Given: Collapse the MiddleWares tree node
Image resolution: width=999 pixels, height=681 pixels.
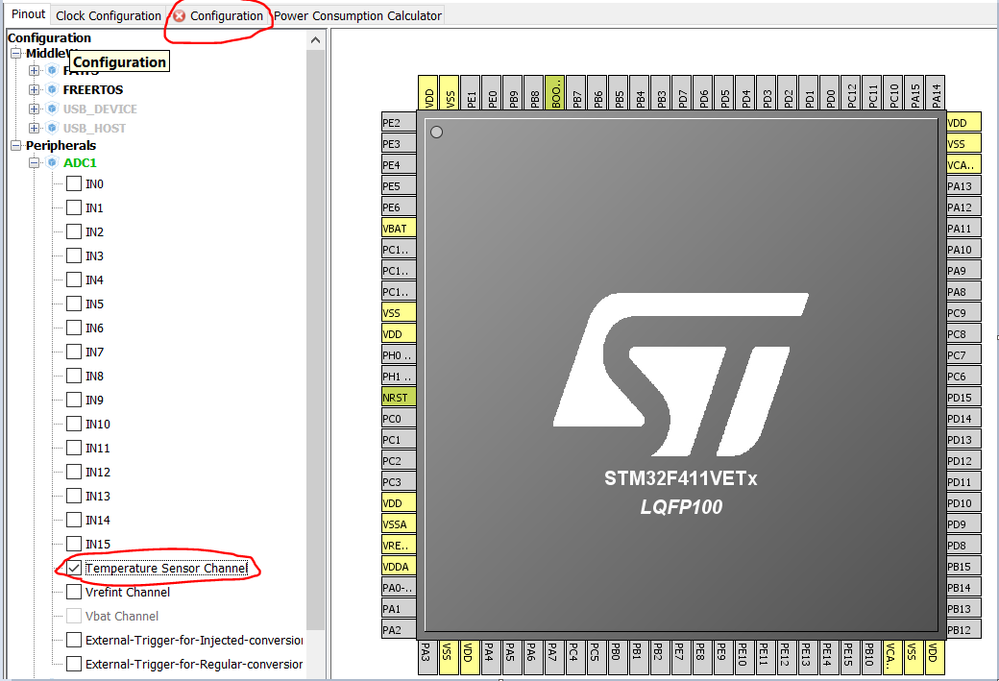Looking at the screenshot, I should tap(15, 54).
